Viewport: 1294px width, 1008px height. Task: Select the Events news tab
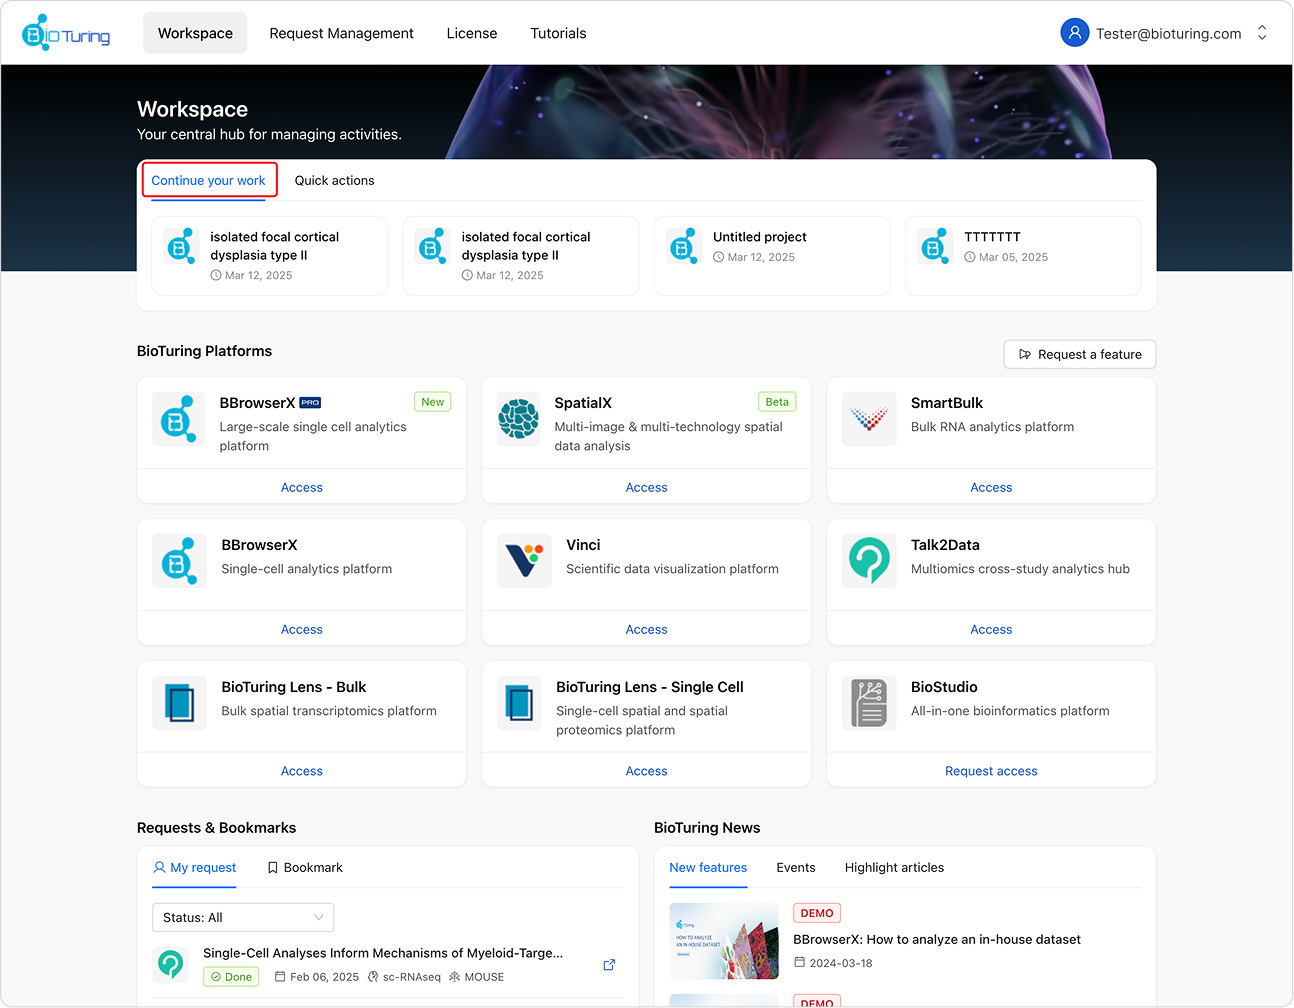point(795,868)
